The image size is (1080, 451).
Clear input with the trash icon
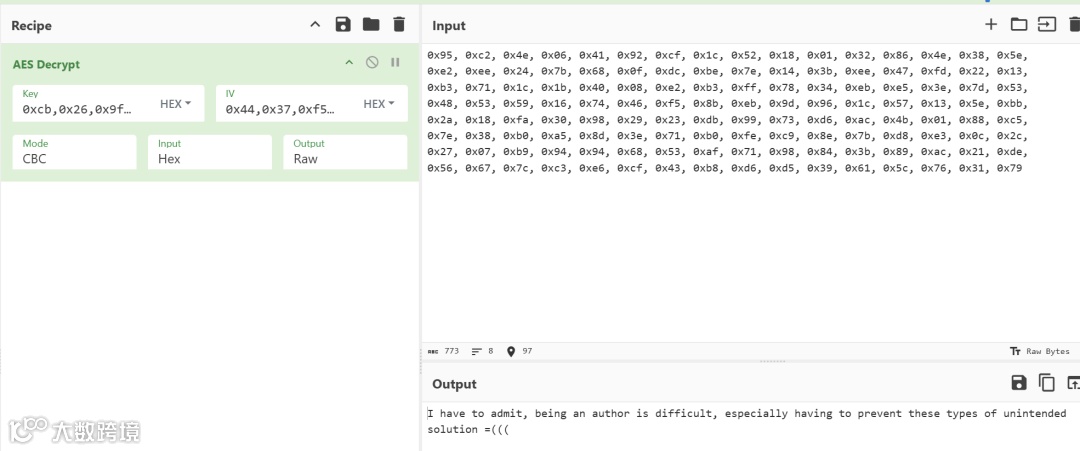coord(1074,25)
